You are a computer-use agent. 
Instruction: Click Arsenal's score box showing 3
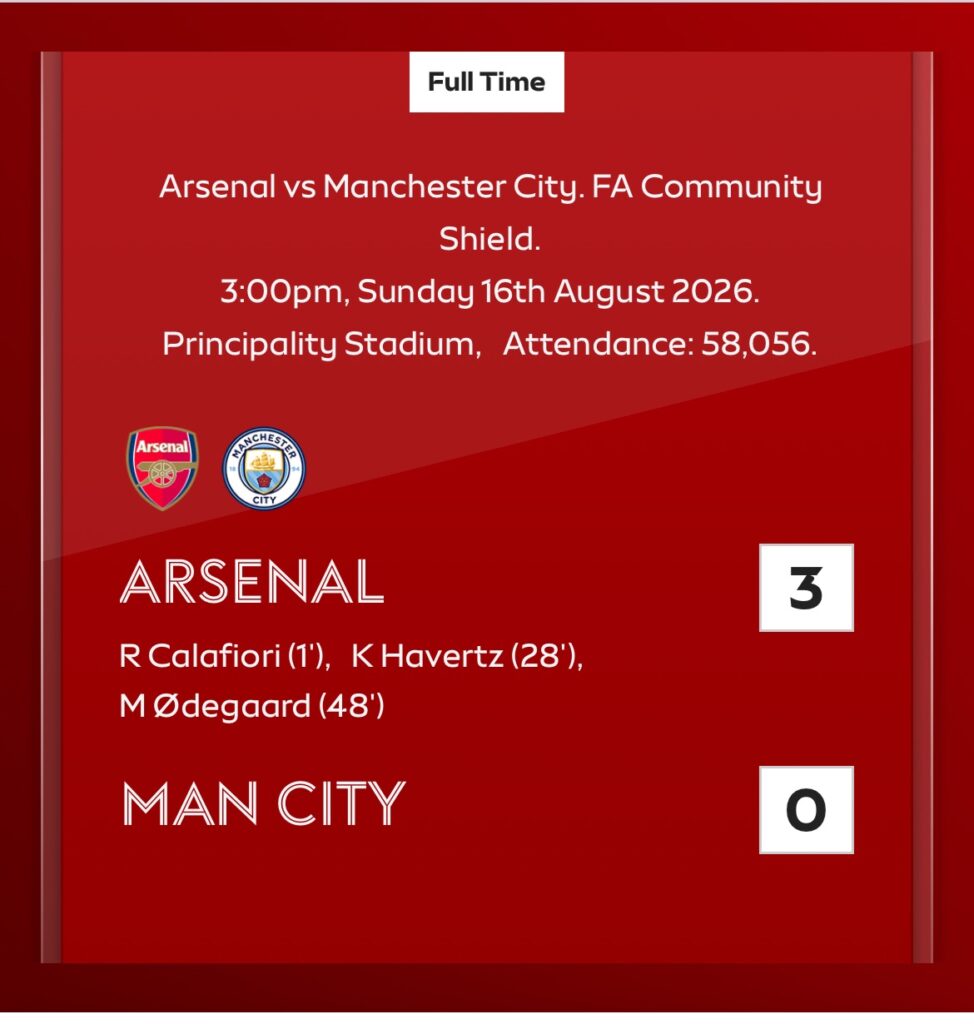pyautogui.click(x=806, y=588)
